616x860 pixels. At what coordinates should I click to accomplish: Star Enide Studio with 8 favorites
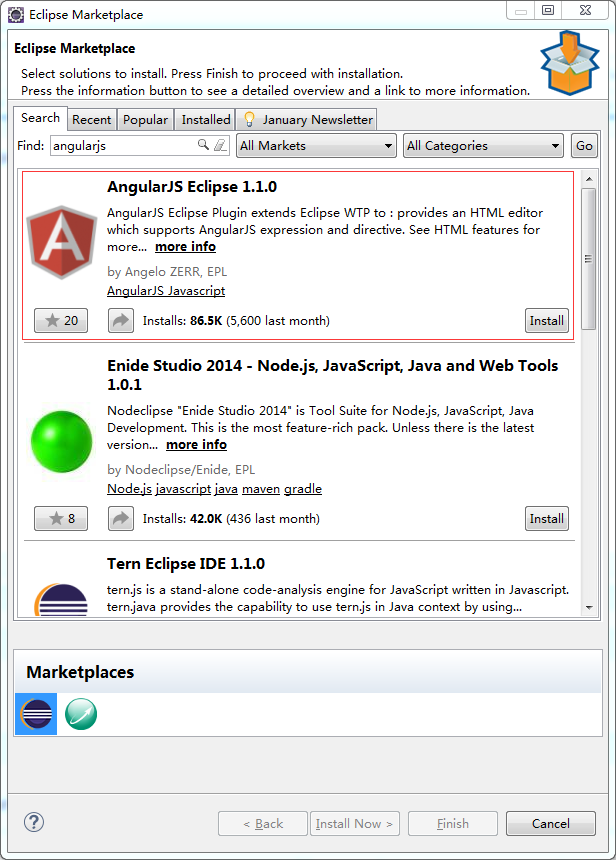pyautogui.click(x=61, y=518)
